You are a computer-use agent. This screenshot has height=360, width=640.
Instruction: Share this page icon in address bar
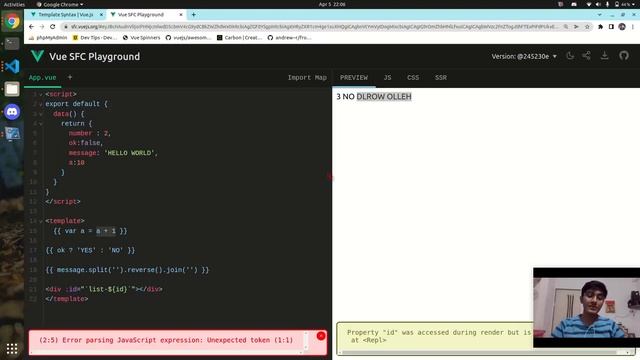(x=576, y=27)
